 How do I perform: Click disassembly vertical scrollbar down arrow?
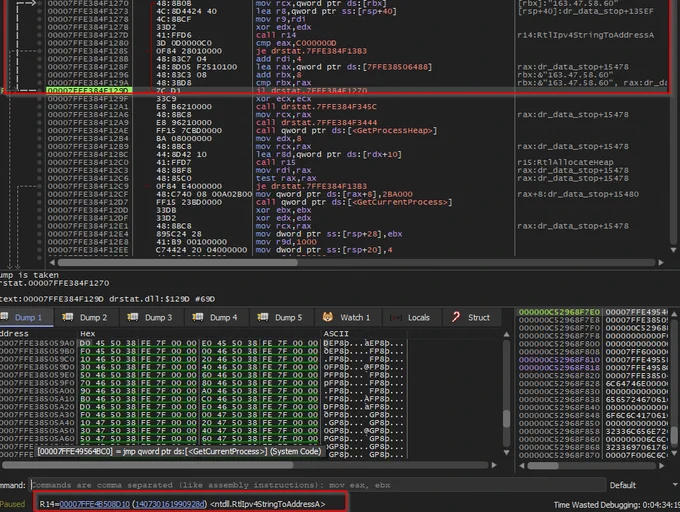673,250
